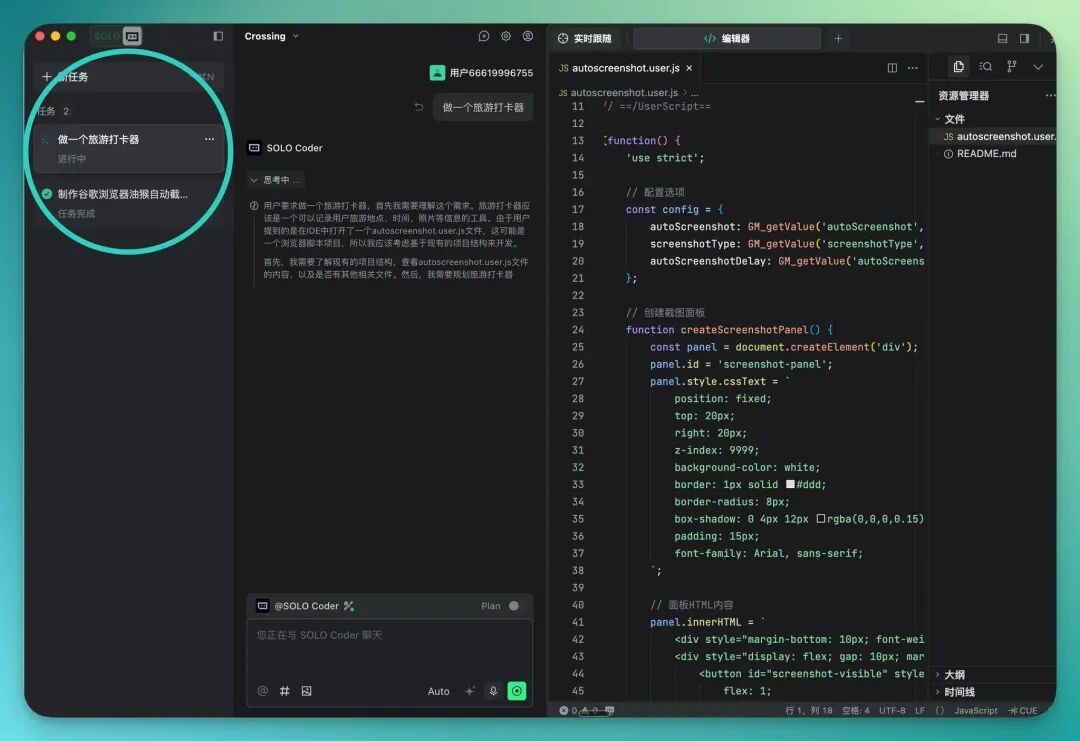Viewport: 1080px width, 741px height.
Task: Select the 制作谷歌浏览器油猴 completed task
Action: click(x=129, y=203)
